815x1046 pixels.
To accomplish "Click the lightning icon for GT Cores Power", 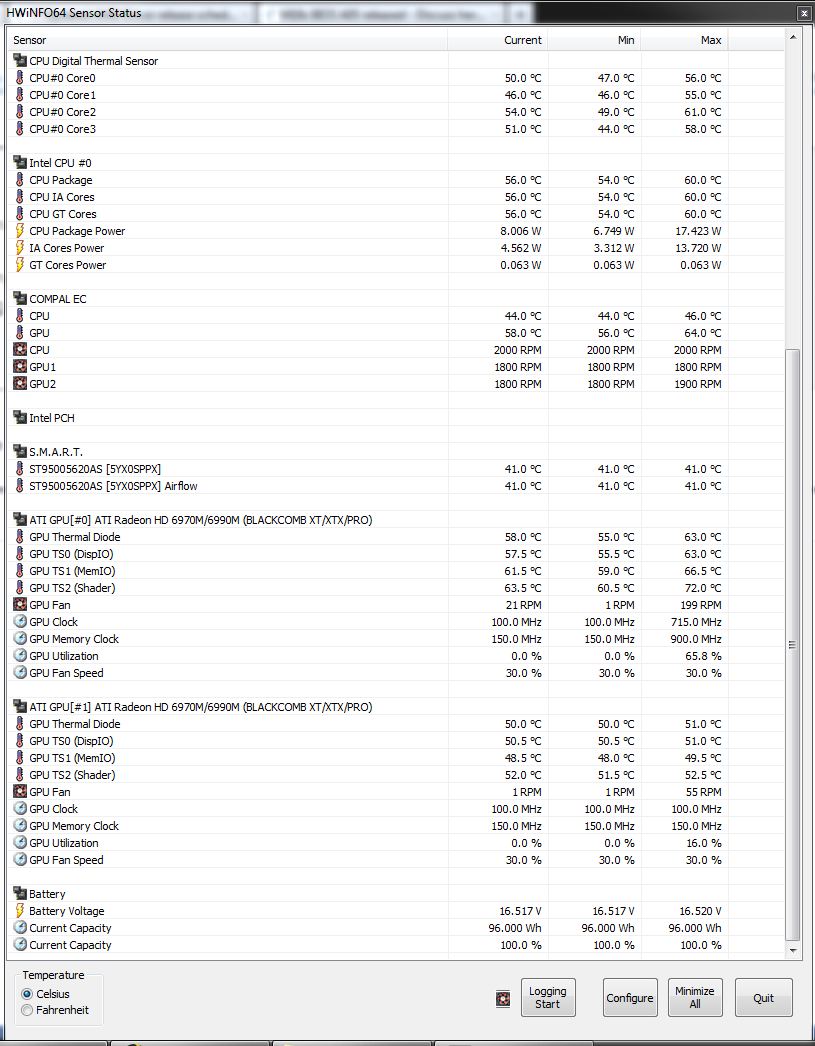I will 20,265.
